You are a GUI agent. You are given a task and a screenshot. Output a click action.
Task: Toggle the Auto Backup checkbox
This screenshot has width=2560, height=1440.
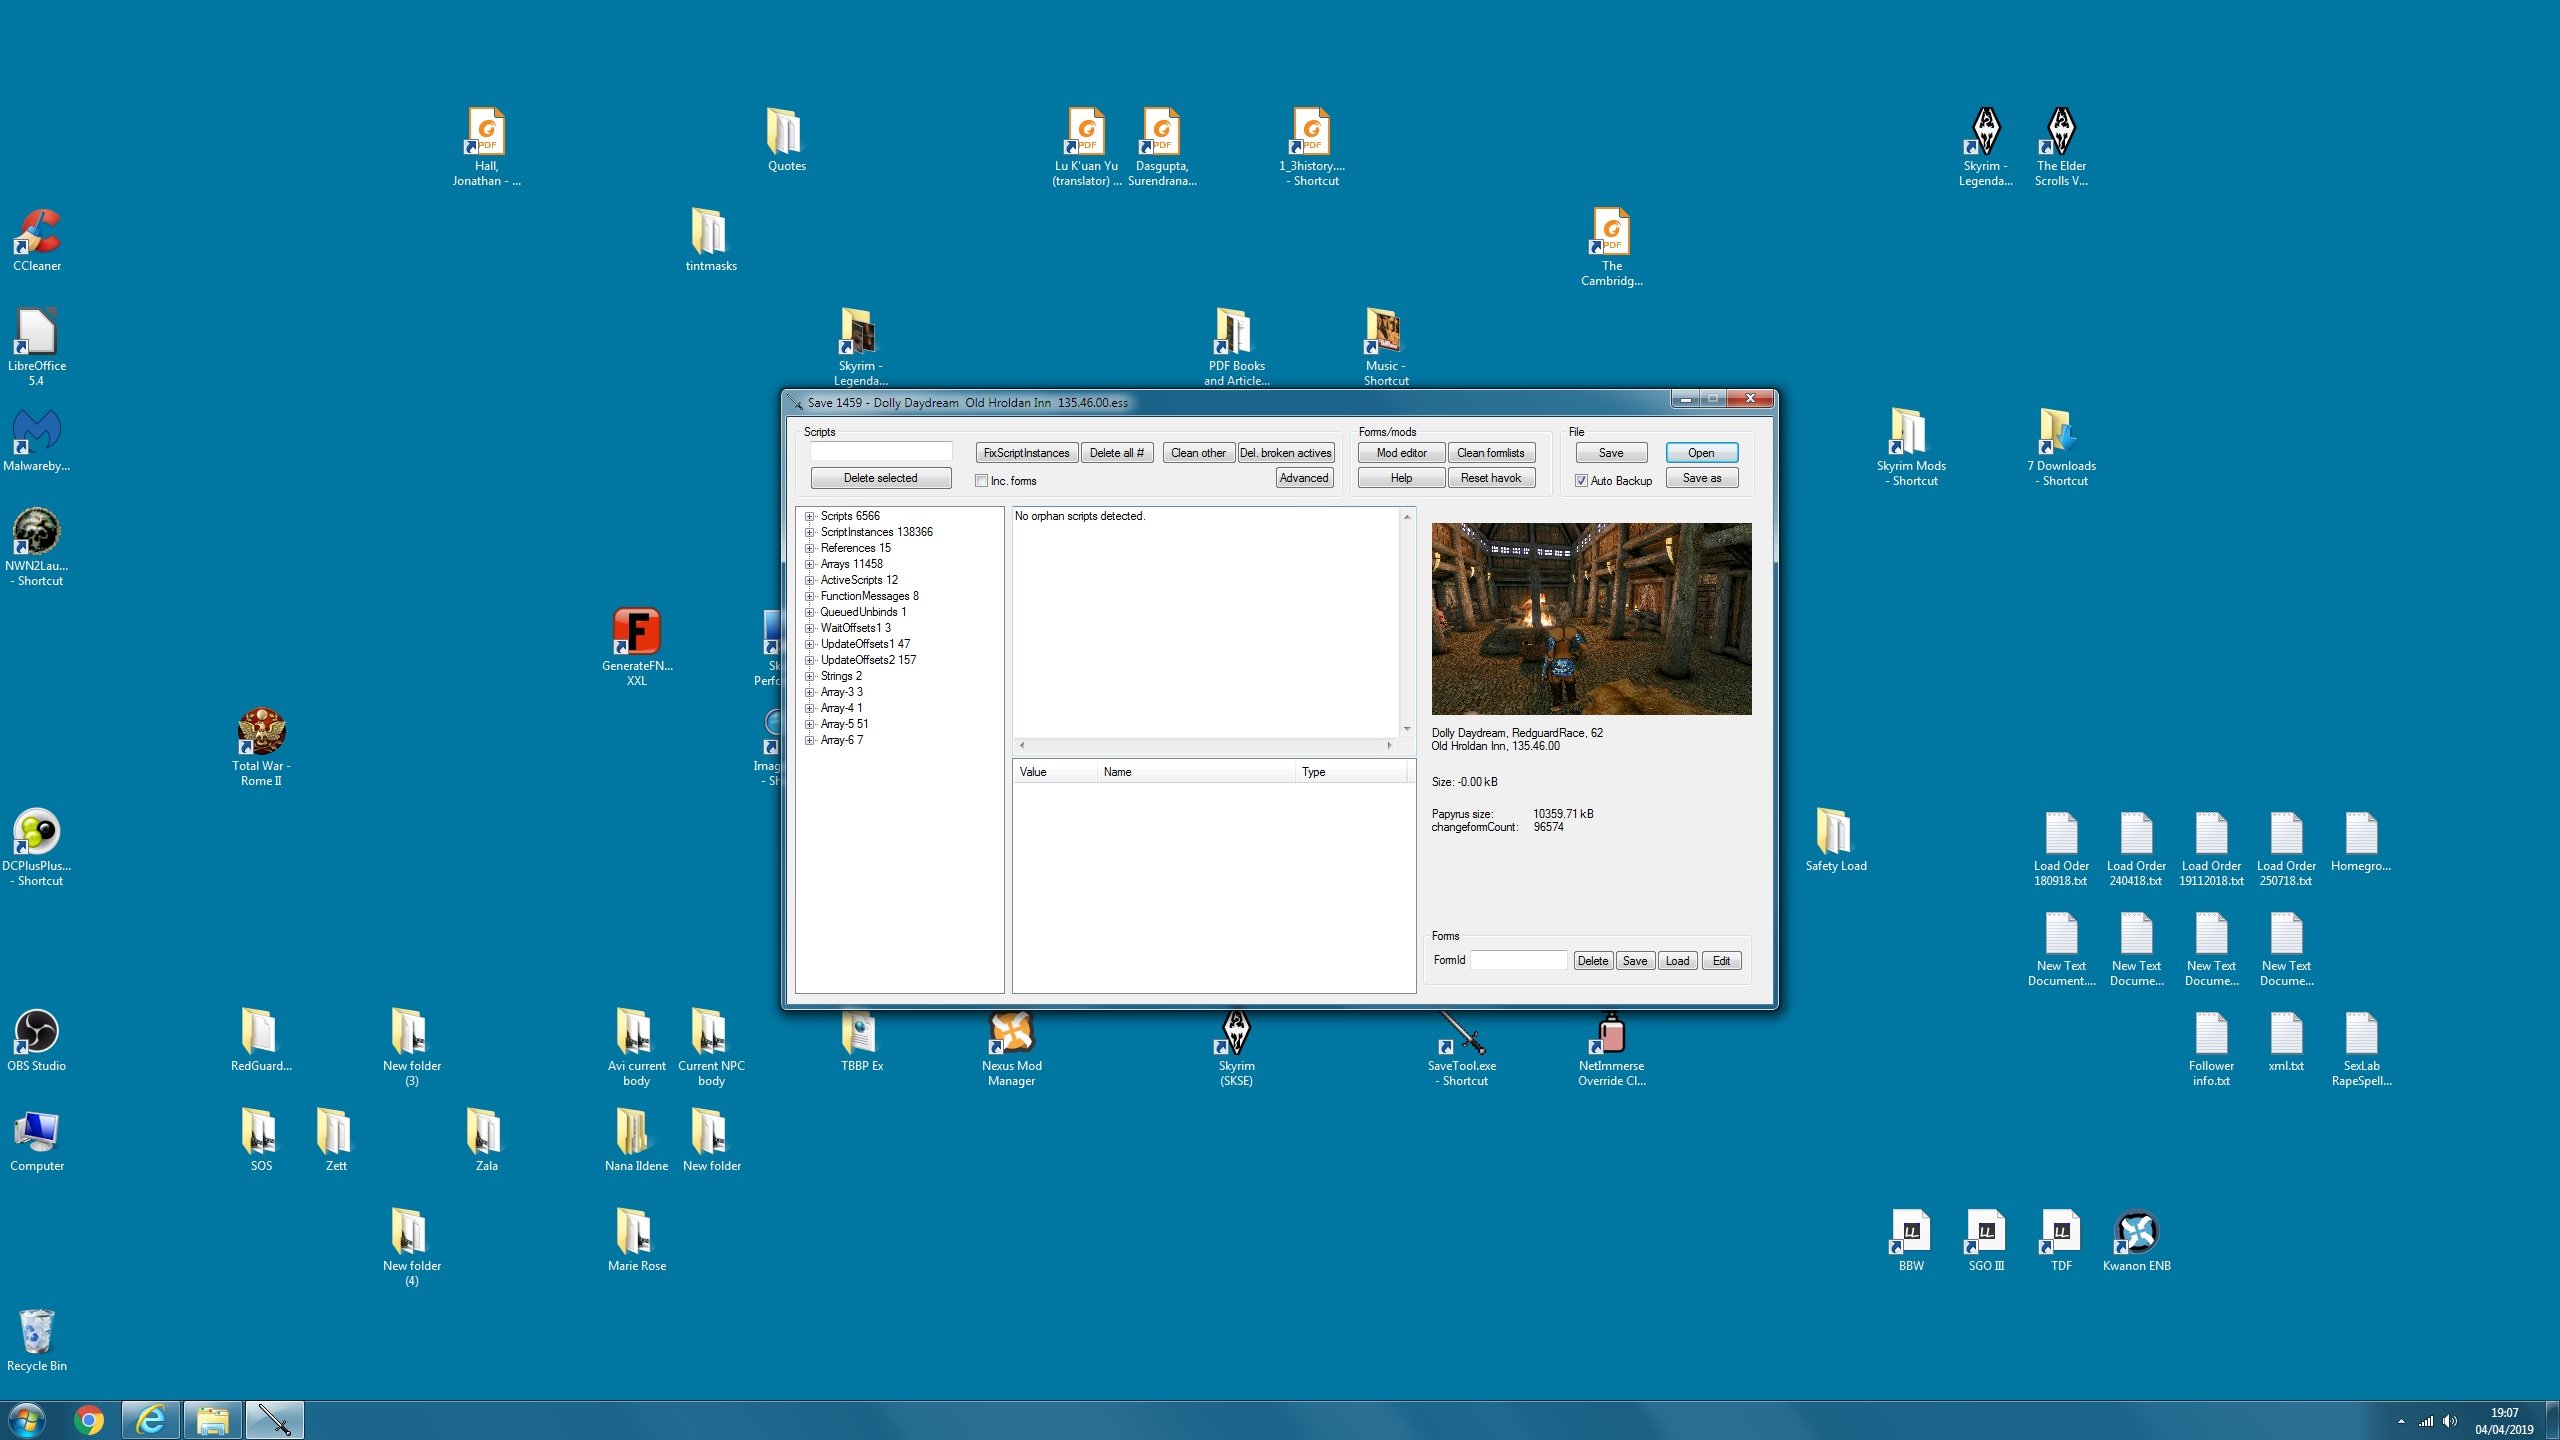(x=1581, y=481)
